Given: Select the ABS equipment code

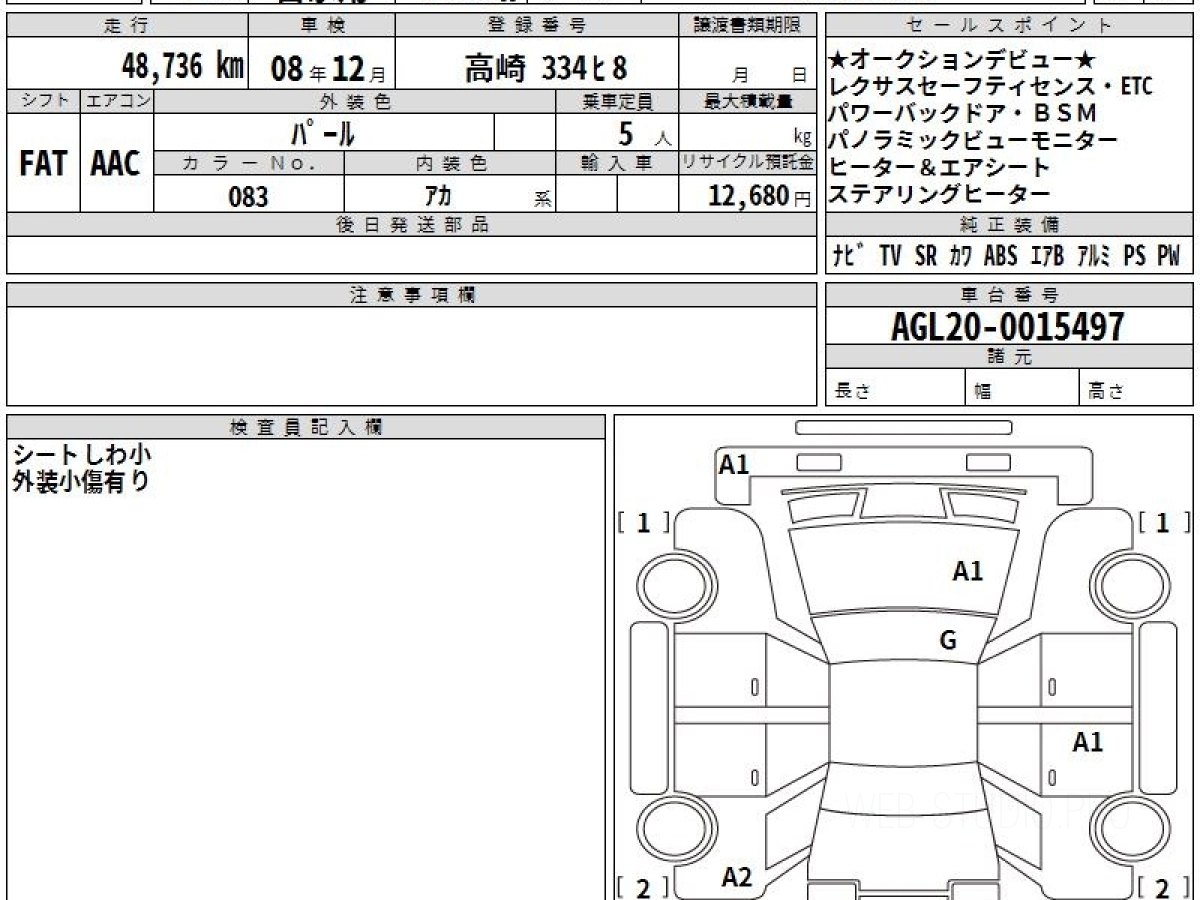Looking at the screenshot, I should [x=1000, y=256].
